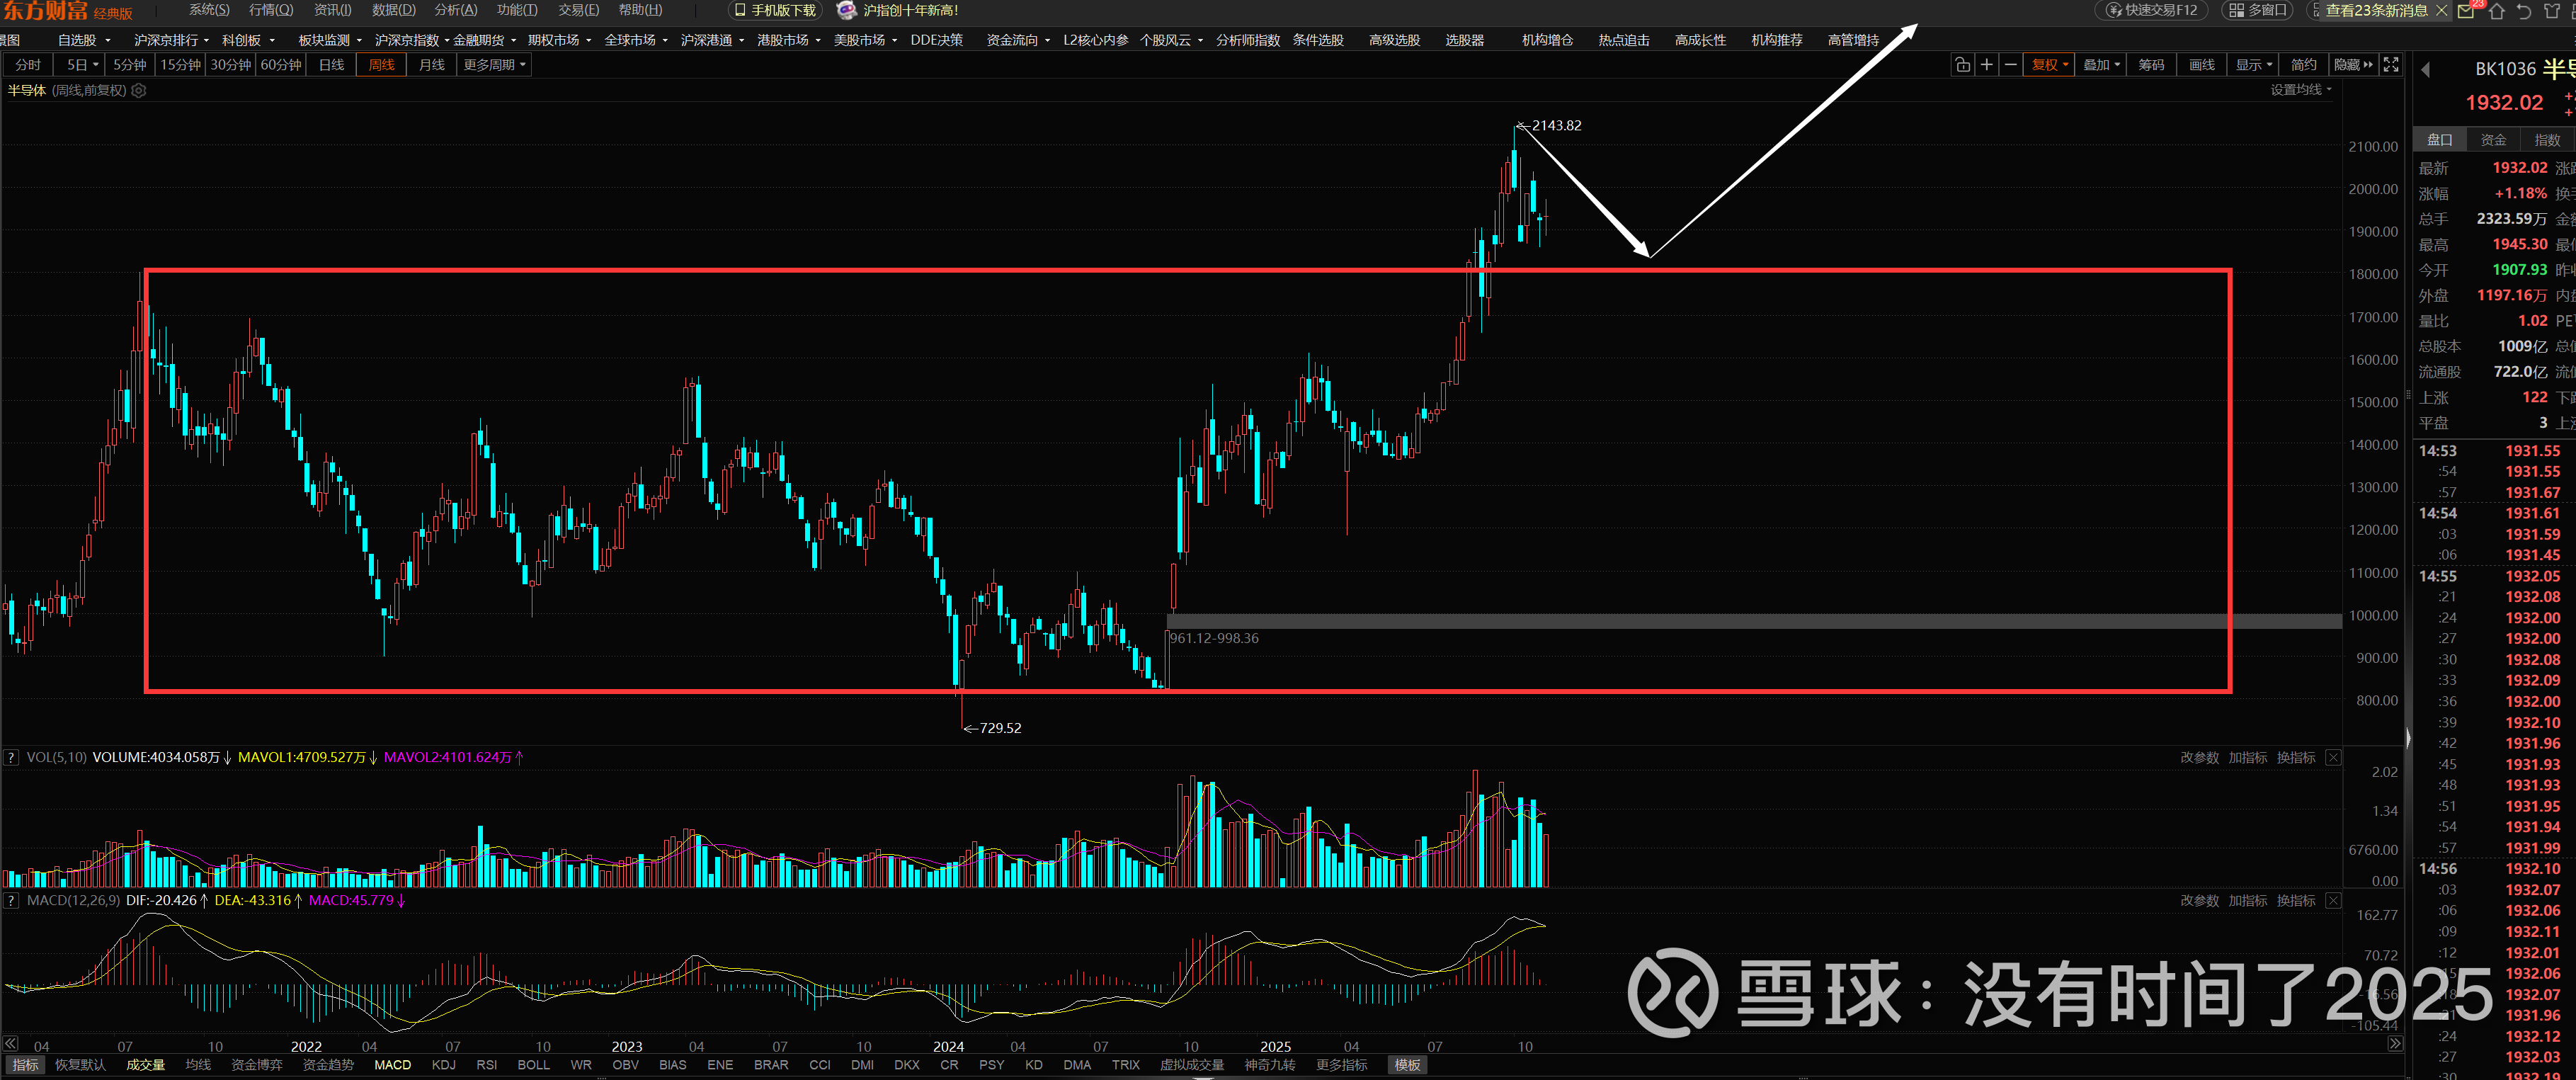Viewport: 2576px width, 1080px height.
Task: Open the 复权 dropdown
Action: point(2048,65)
